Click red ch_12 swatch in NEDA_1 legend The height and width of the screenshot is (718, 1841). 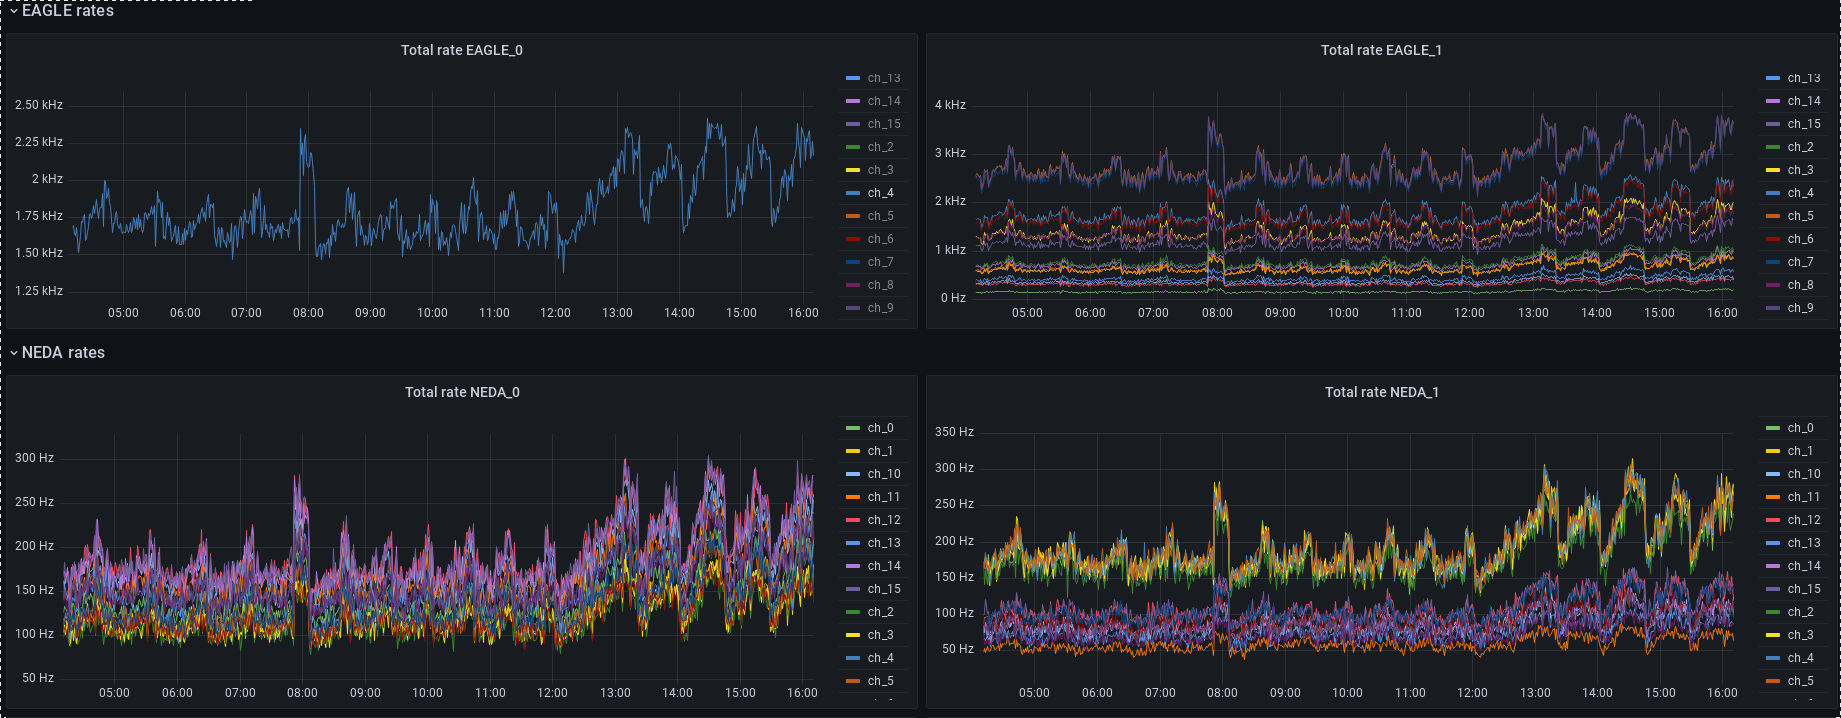1772,520
